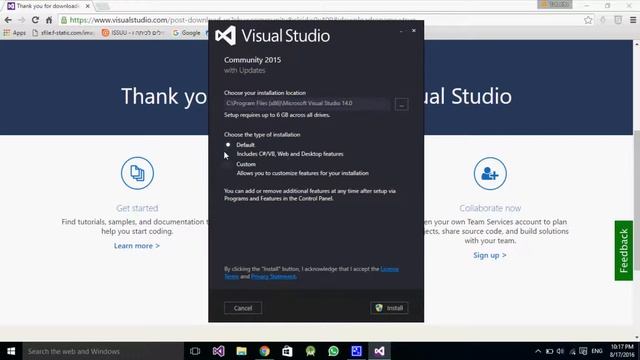This screenshot has height=360, width=640.
Task: Click Cancel in the Visual Studio installer
Action: tap(243, 308)
